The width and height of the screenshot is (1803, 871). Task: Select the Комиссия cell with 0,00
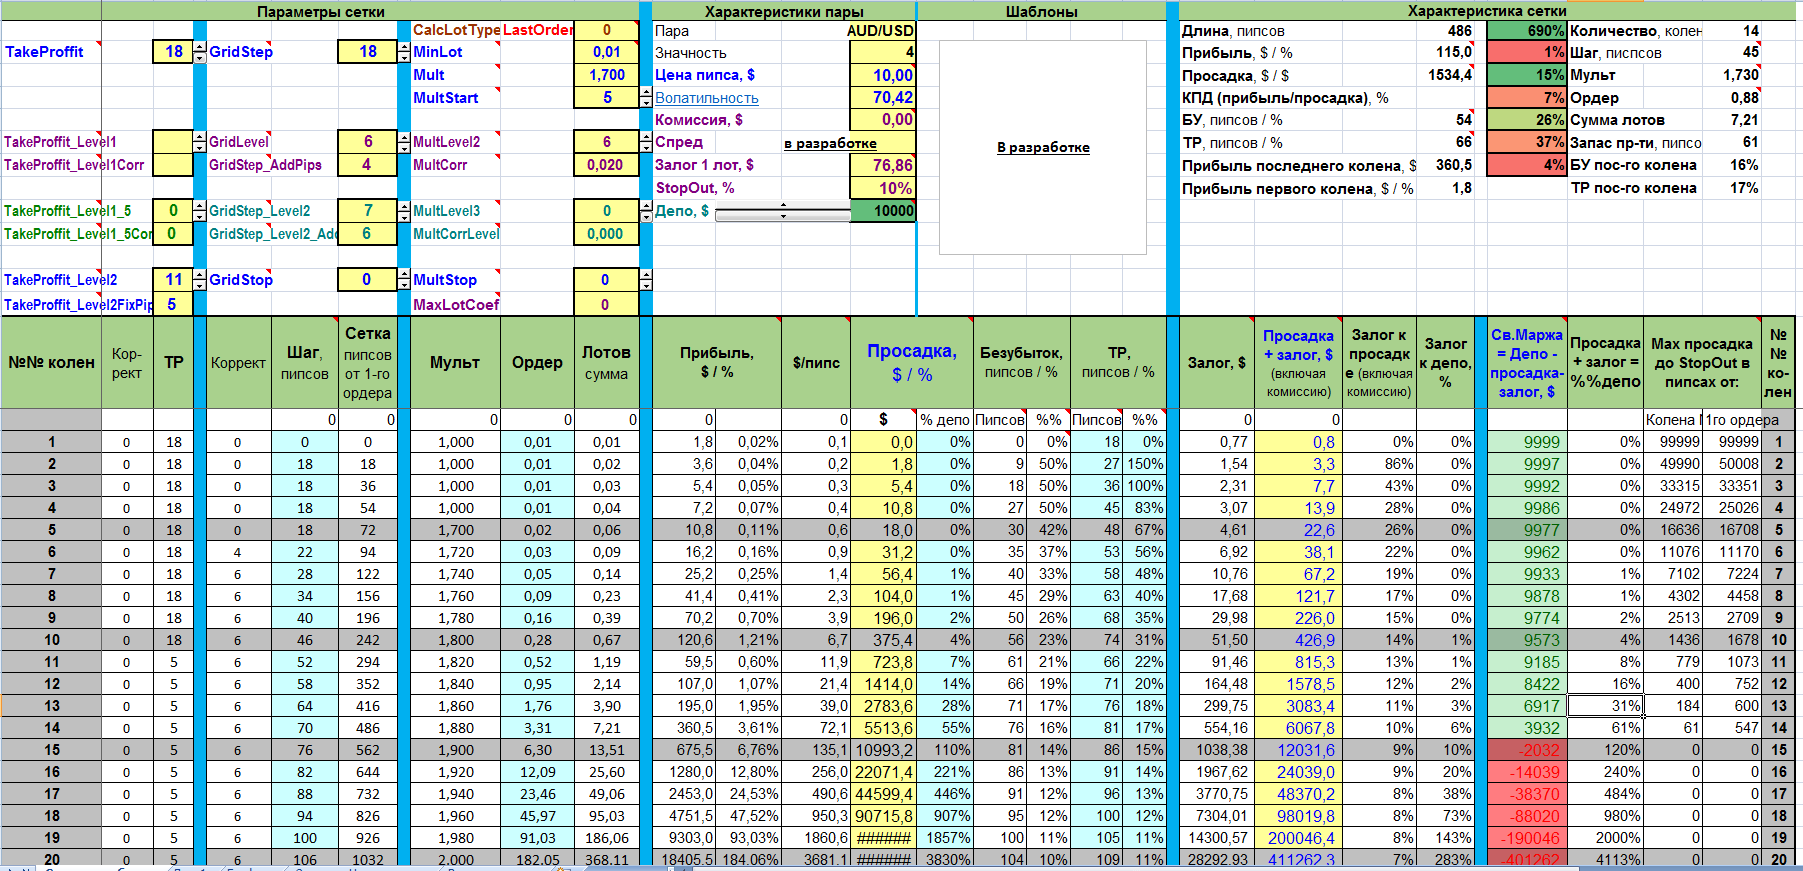(x=882, y=120)
